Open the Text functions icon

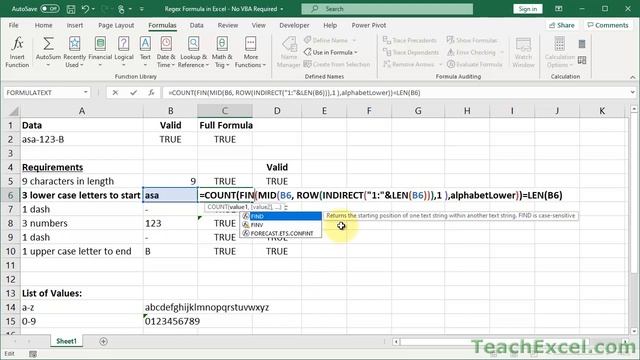(x=145, y=52)
